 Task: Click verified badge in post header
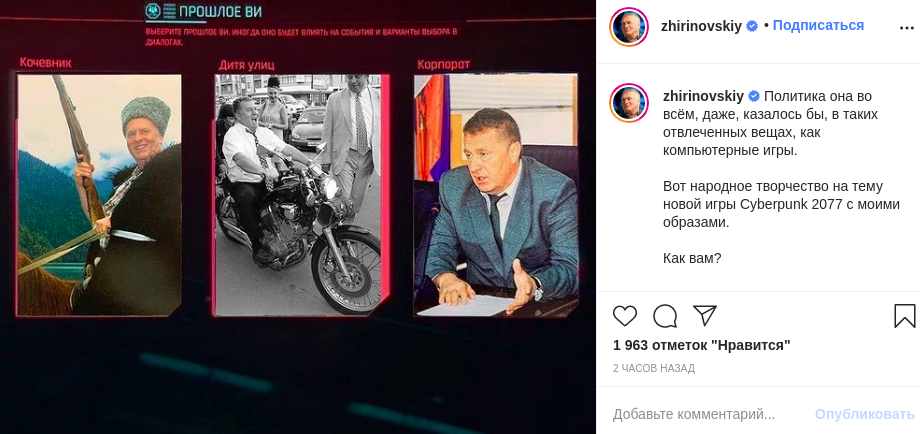(x=752, y=26)
